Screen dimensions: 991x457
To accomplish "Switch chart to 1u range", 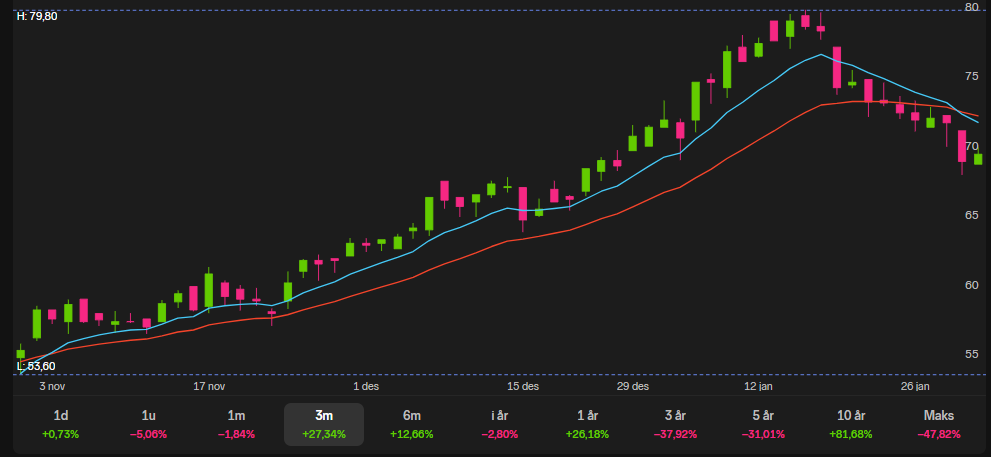I will [x=149, y=424].
